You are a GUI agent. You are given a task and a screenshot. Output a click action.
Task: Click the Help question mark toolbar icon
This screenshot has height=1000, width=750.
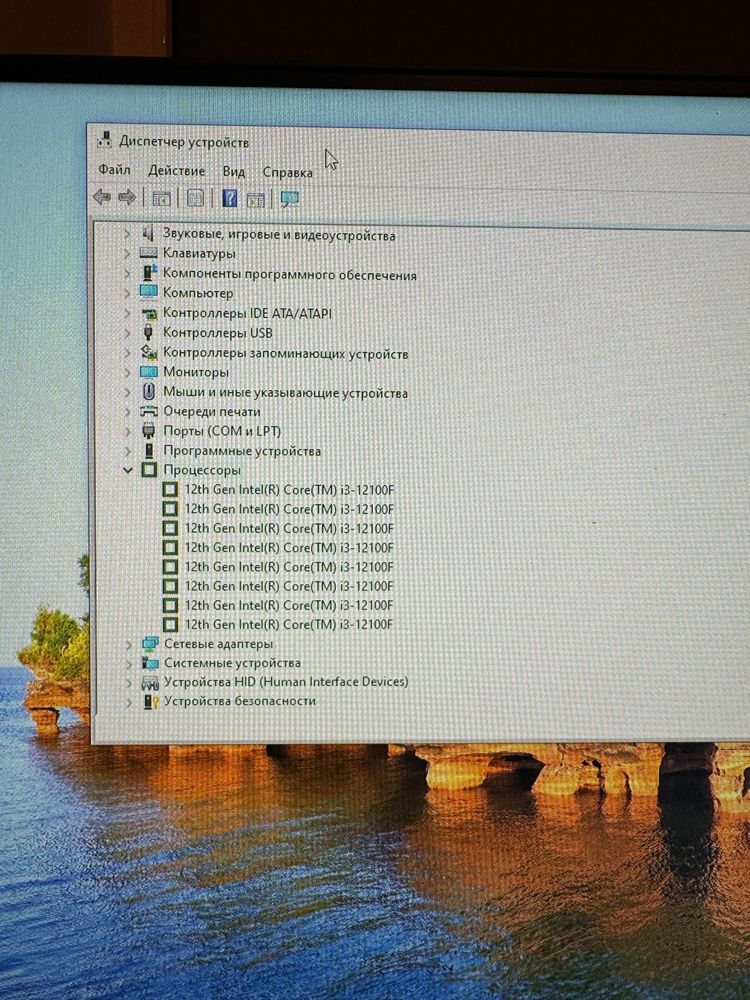pos(230,198)
